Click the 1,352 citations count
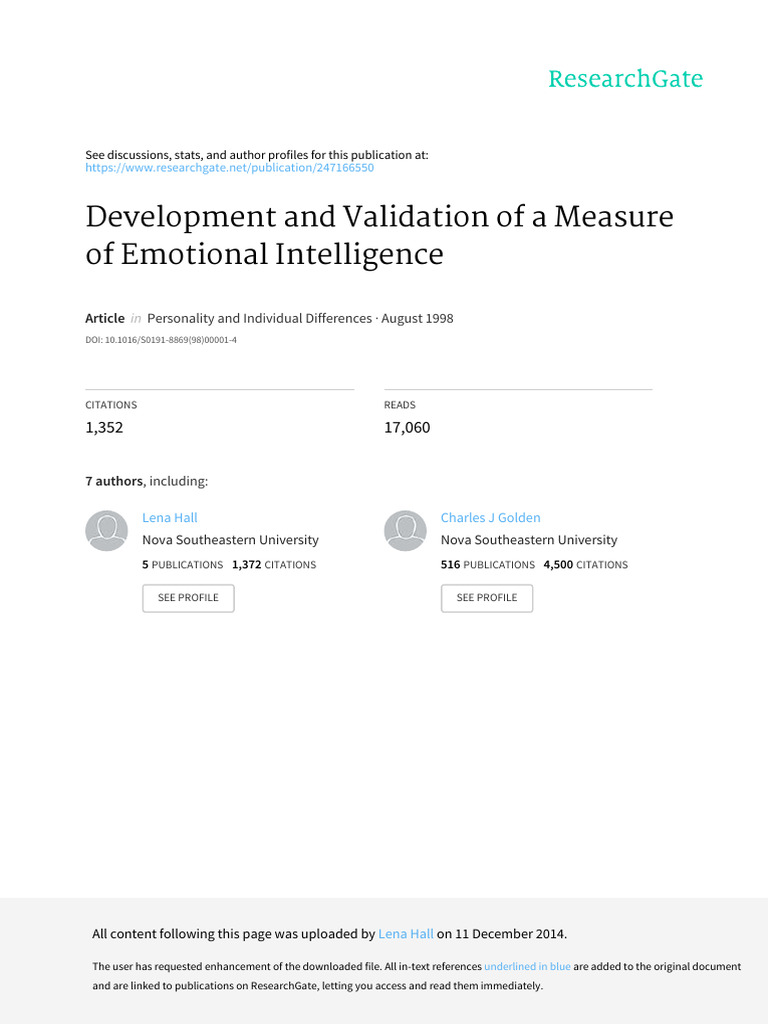Screen dimensions: 768x1024 pyautogui.click(x=104, y=428)
